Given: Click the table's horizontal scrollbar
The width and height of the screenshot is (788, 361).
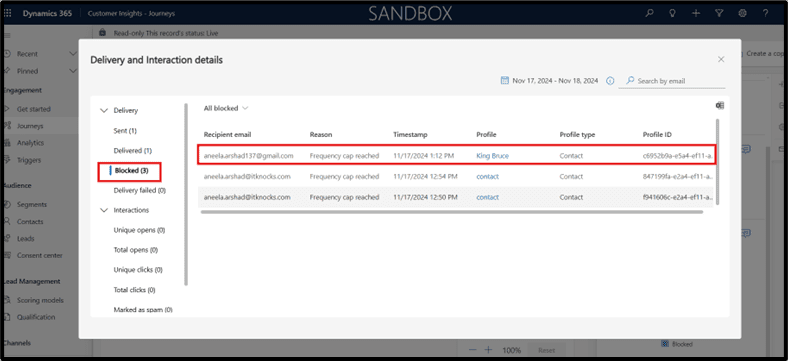Looking at the screenshot, I should pos(451,212).
